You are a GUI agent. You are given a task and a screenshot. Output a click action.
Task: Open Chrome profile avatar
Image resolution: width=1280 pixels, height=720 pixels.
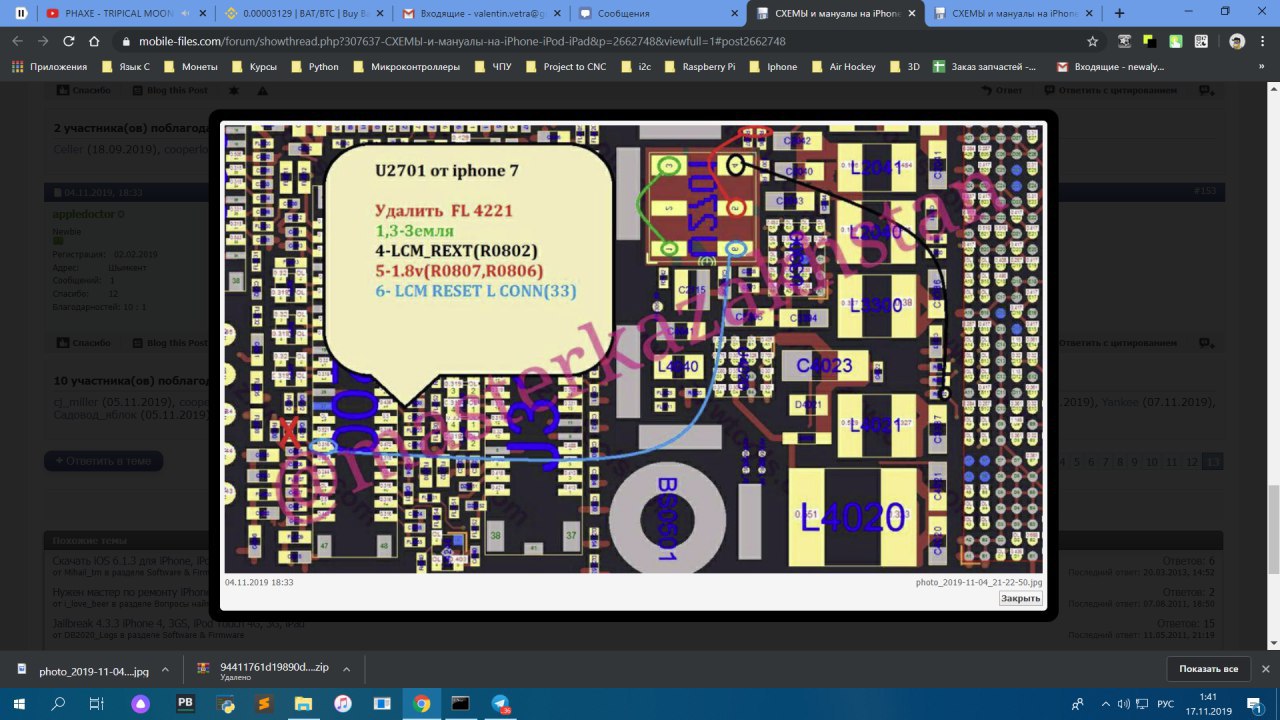coord(1237,41)
